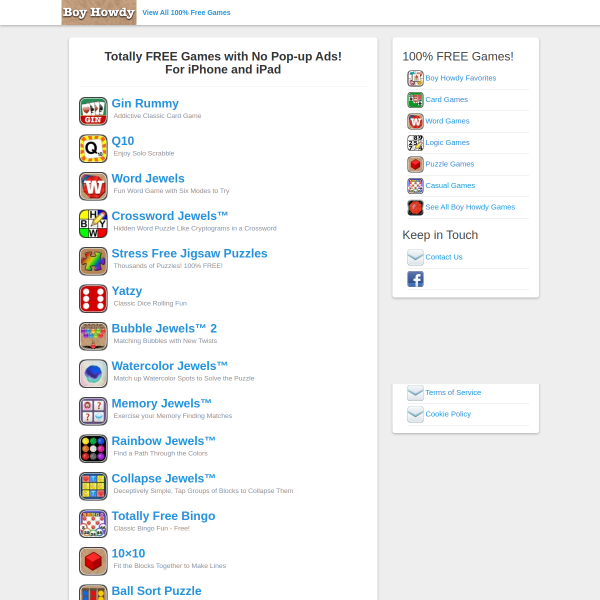600x600 pixels.
Task: Click the Rainbow Jewels app icon
Action: tap(93, 448)
